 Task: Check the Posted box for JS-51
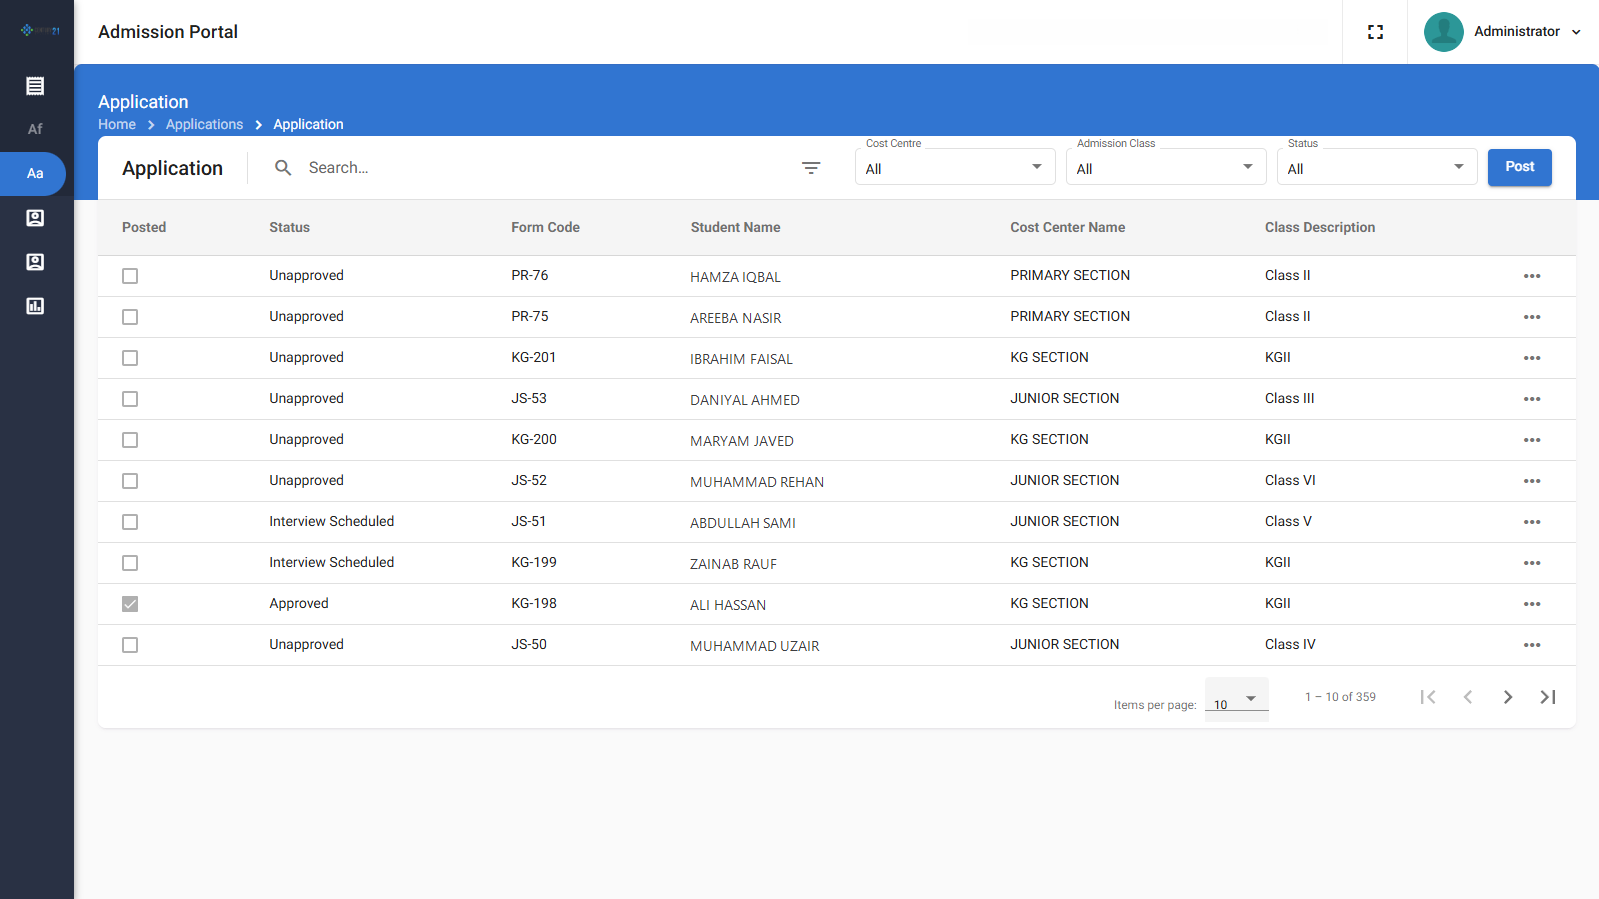pyautogui.click(x=130, y=522)
